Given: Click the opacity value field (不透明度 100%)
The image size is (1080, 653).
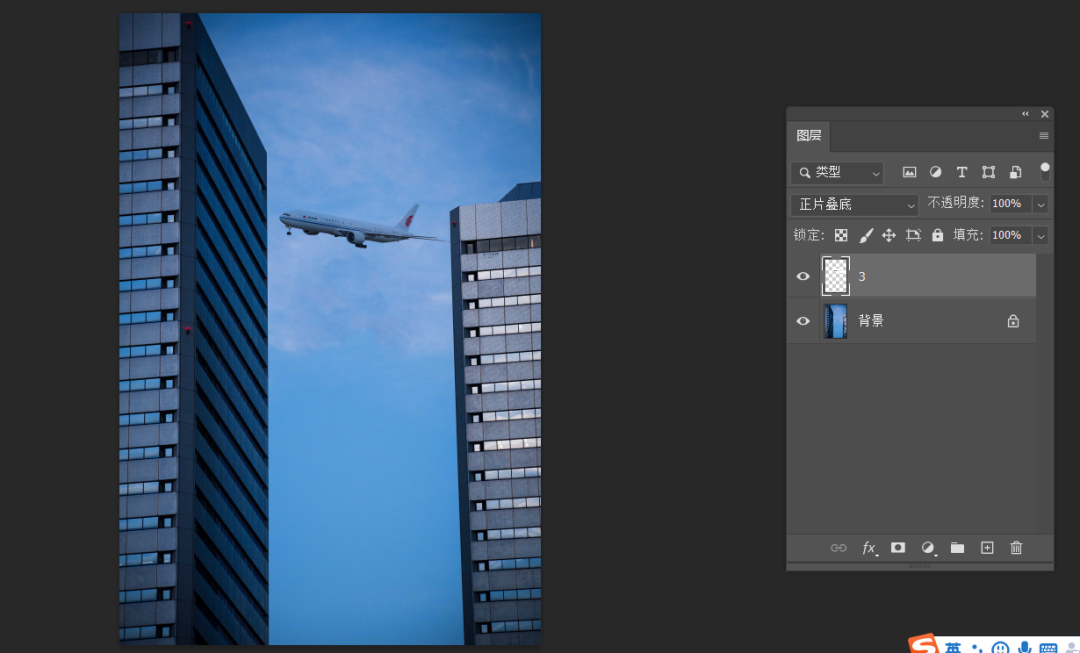Looking at the screenshot, I should (1010, 204).
